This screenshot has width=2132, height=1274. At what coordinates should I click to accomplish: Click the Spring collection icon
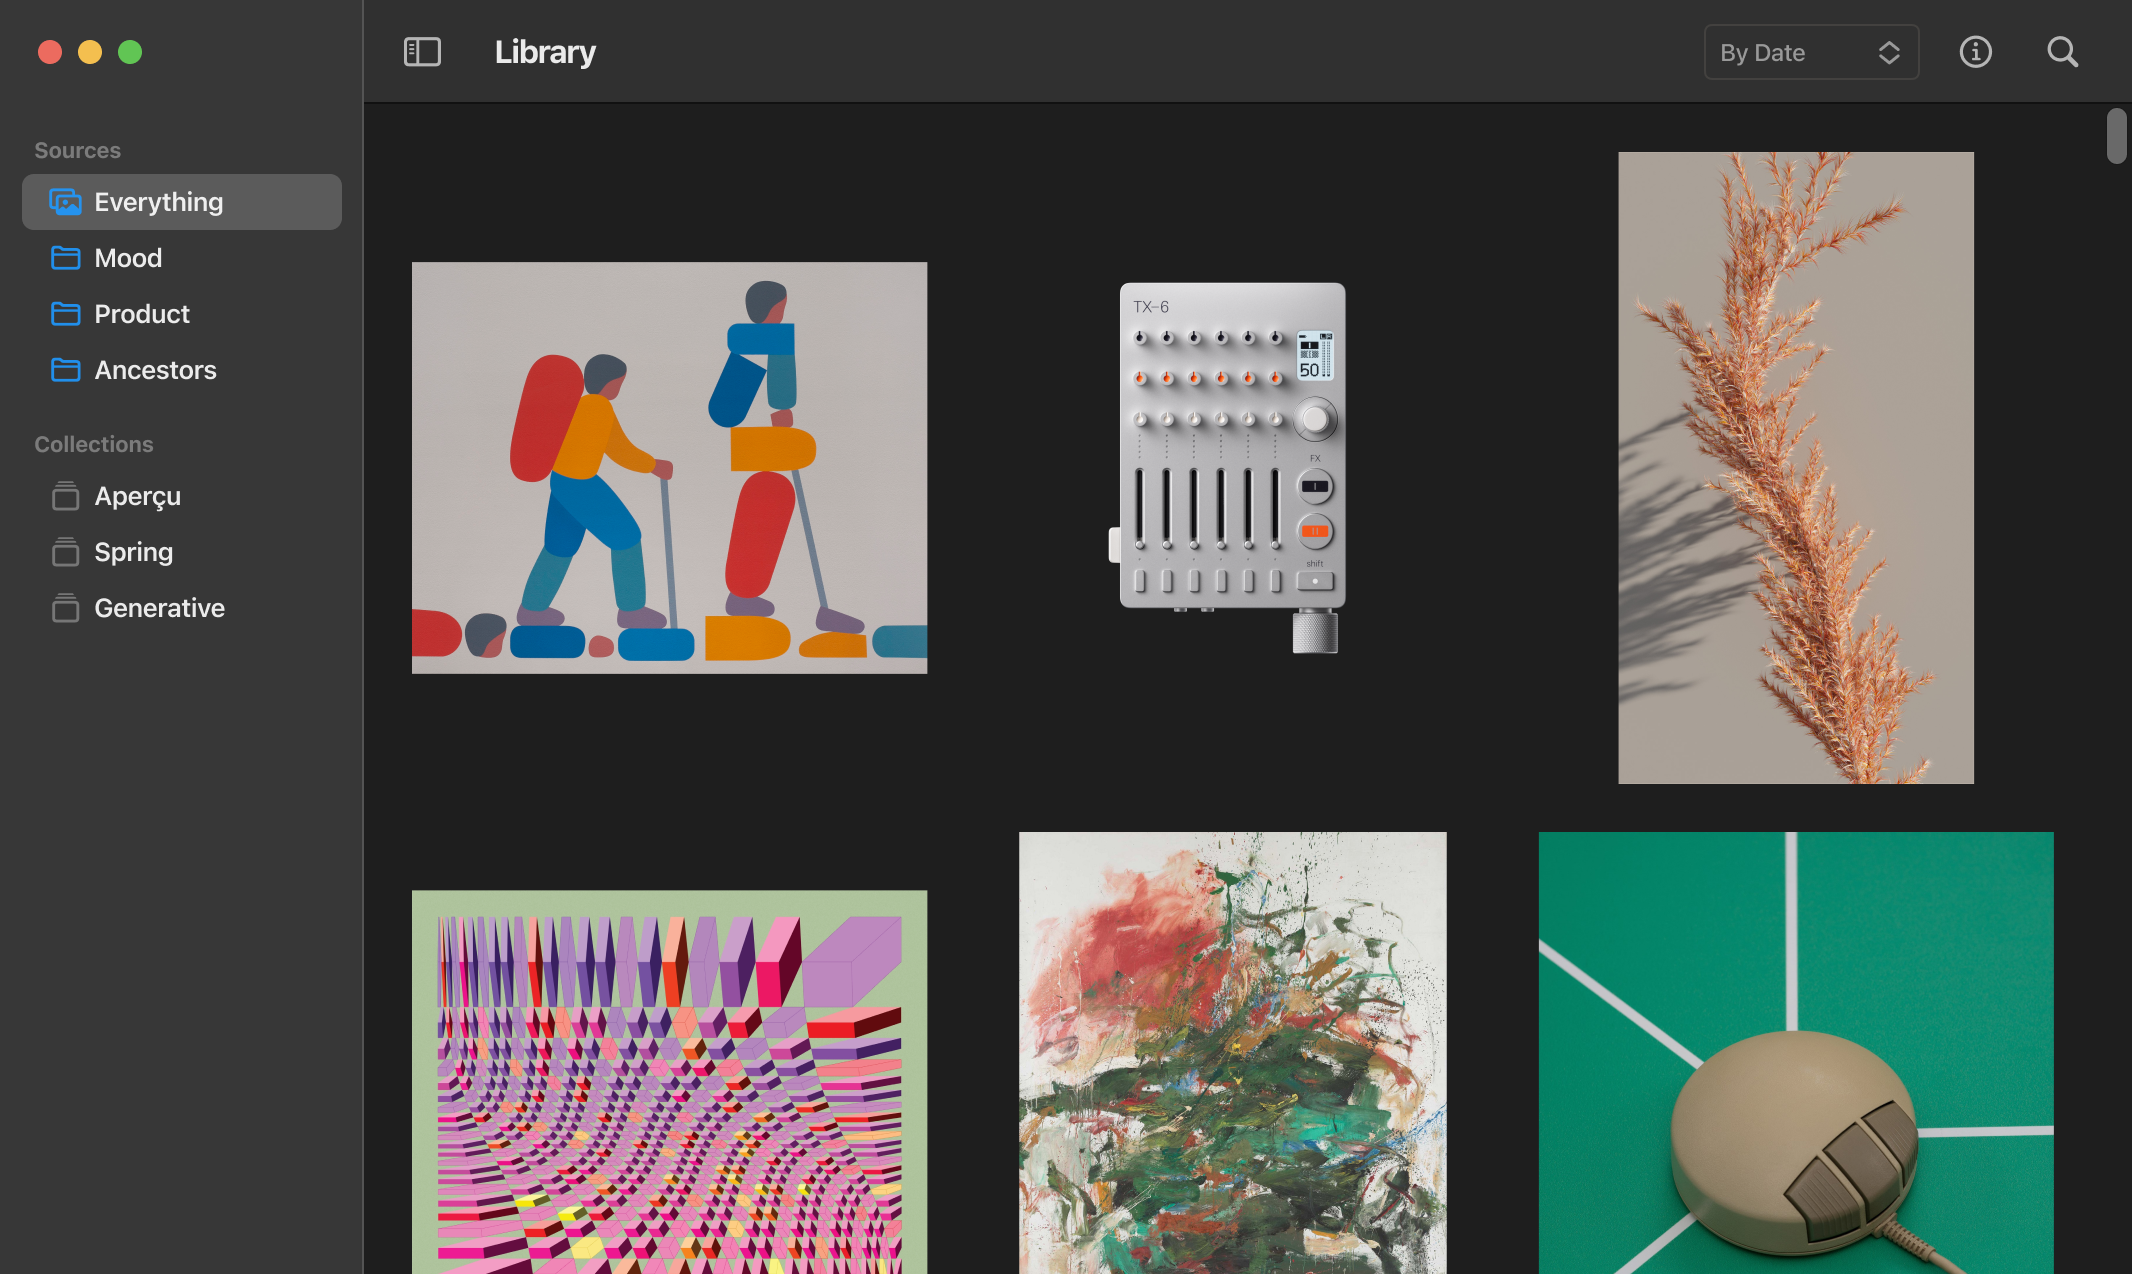coord(65,552)
